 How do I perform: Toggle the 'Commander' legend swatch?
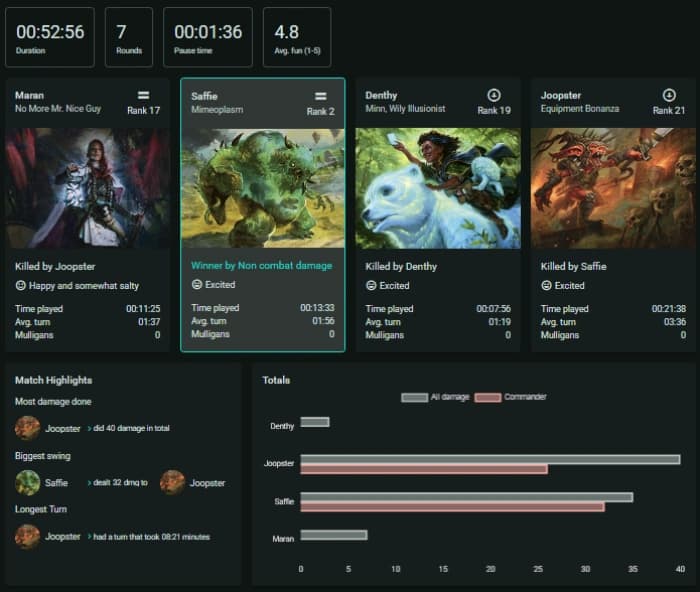tap(488, 397)
